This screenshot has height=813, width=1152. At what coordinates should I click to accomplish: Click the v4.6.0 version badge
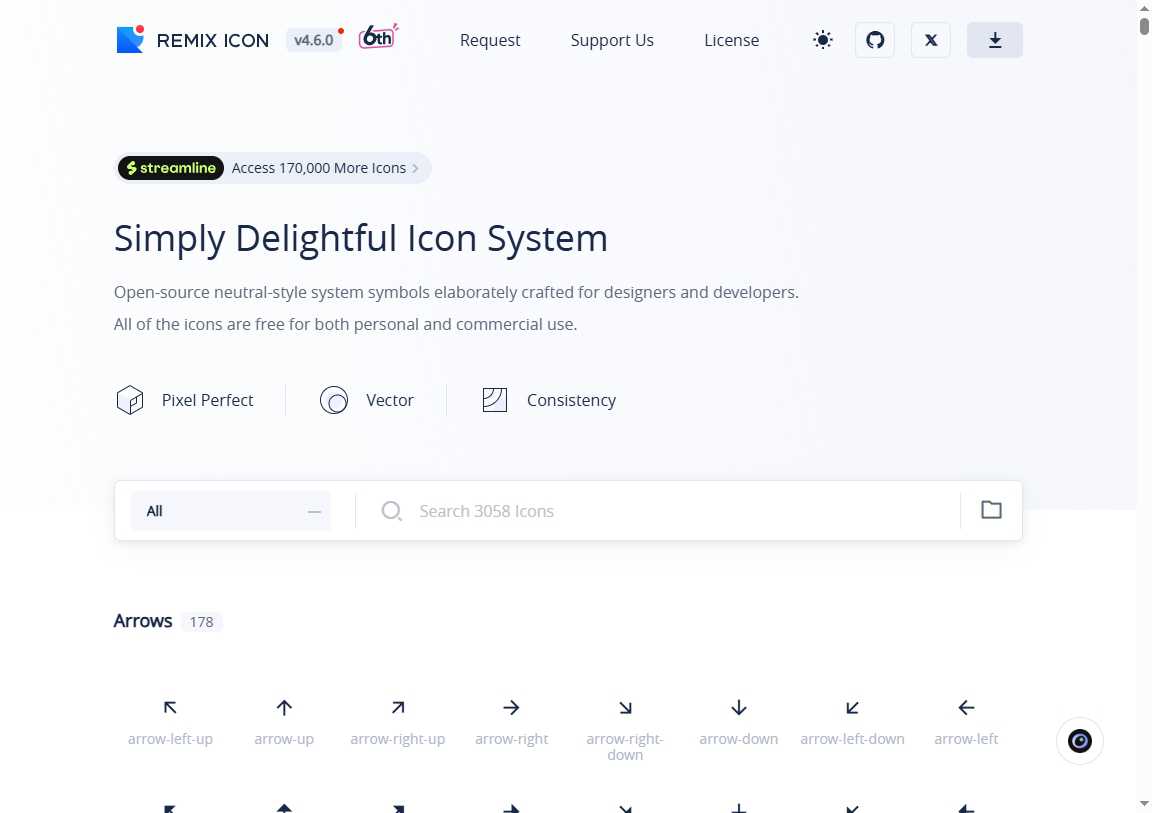tap(314, 40)
